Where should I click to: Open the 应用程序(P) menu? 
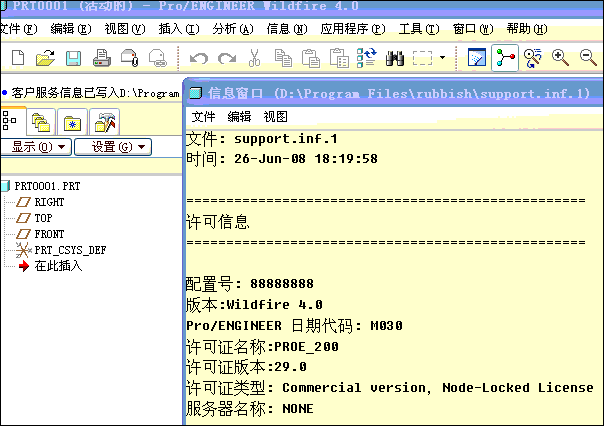coord(353,29)
